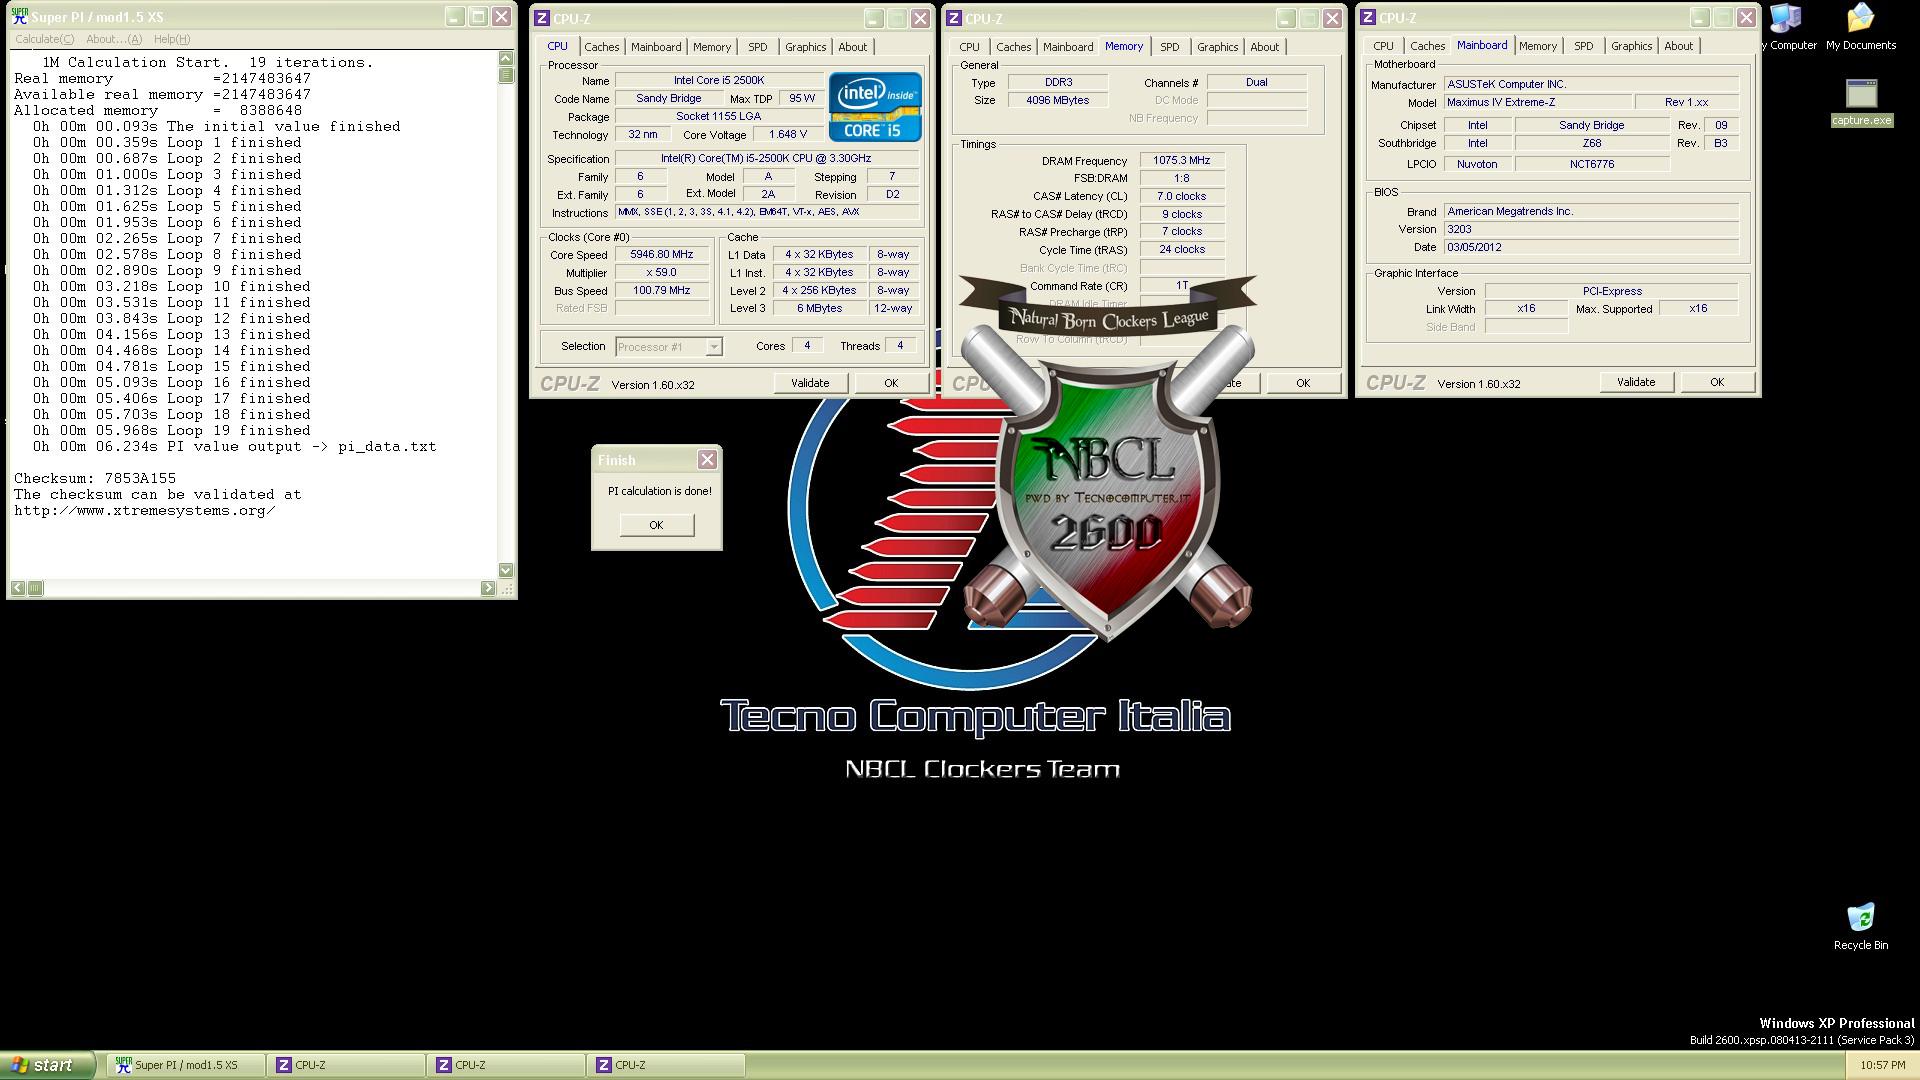Viewport: 1920px width, 1080px height.
Task: Switch to About tab in first CPU-Z
Action: point(853,47)
